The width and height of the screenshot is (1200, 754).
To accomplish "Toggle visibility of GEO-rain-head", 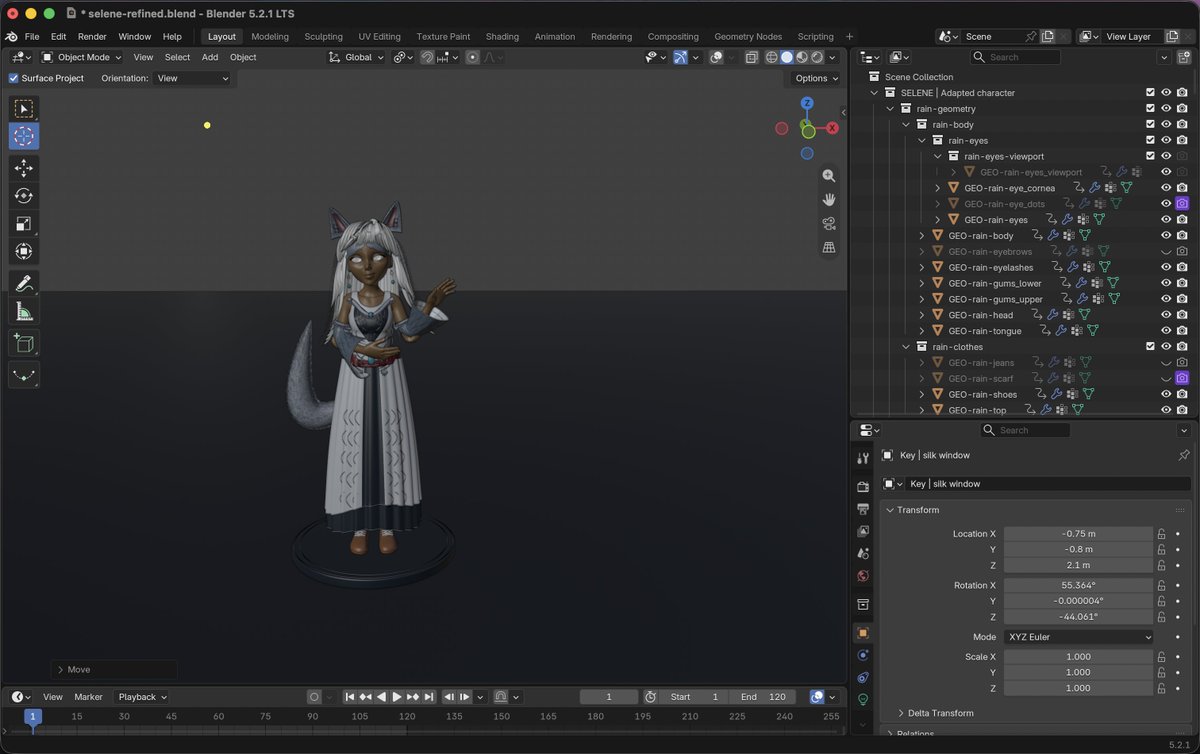I will pos(1166,315).
